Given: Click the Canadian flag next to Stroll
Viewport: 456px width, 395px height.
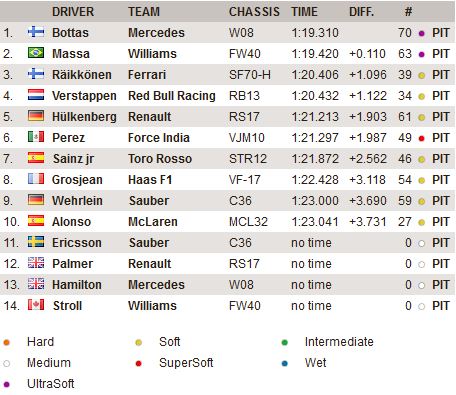Looking at the screenshot, I should pos(36,305).
